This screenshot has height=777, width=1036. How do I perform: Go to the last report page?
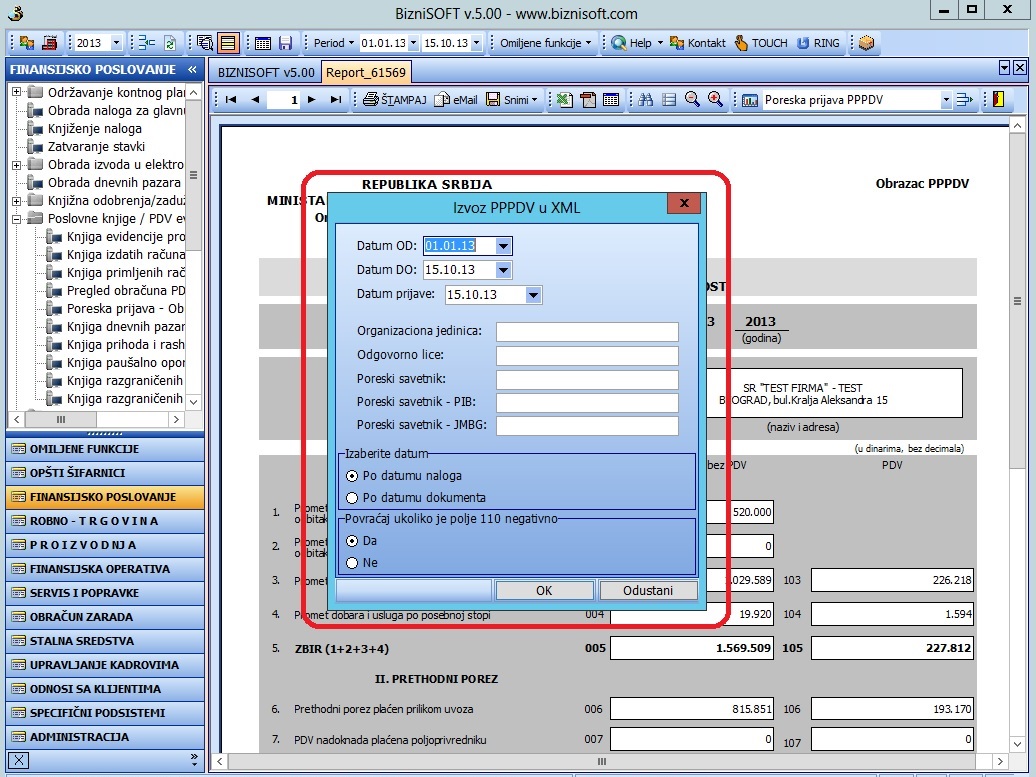(x=336, y=100)
